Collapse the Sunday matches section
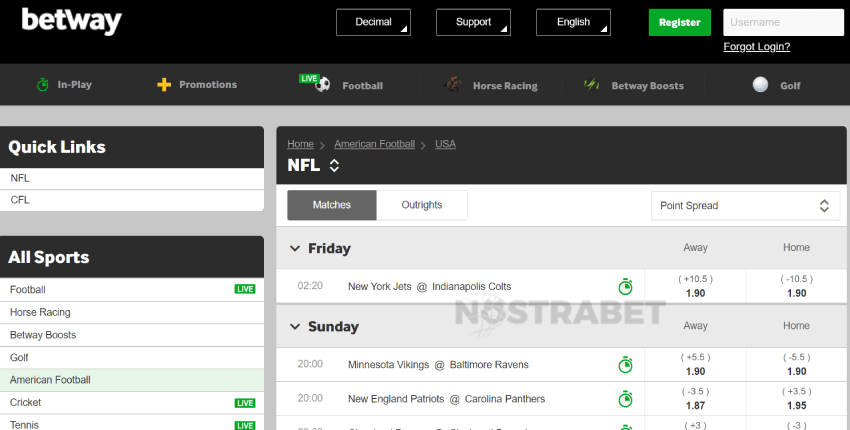The image size is (850, 430). 295,326
